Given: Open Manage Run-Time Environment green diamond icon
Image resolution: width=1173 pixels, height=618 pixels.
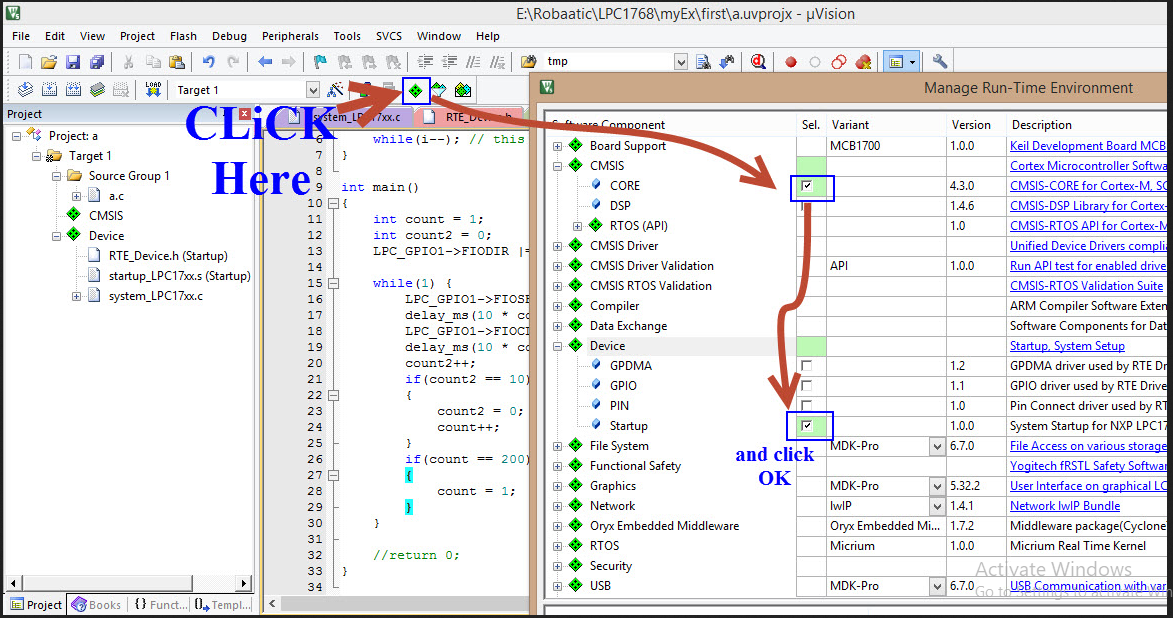Looking at the screenshot, I should click(415, 91).
